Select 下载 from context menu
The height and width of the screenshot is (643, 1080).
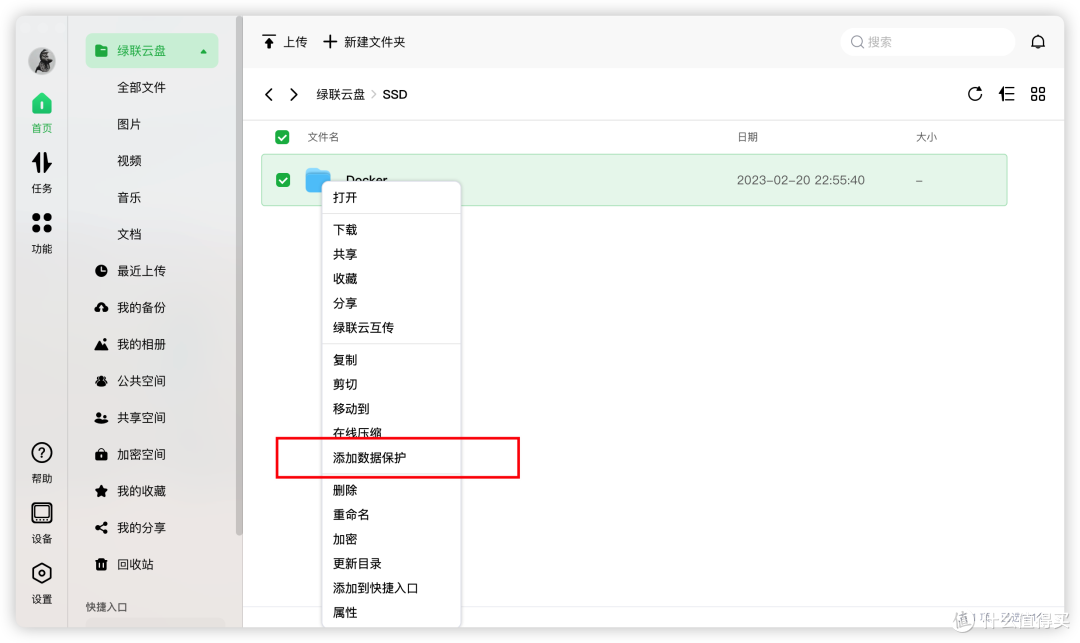391,229
